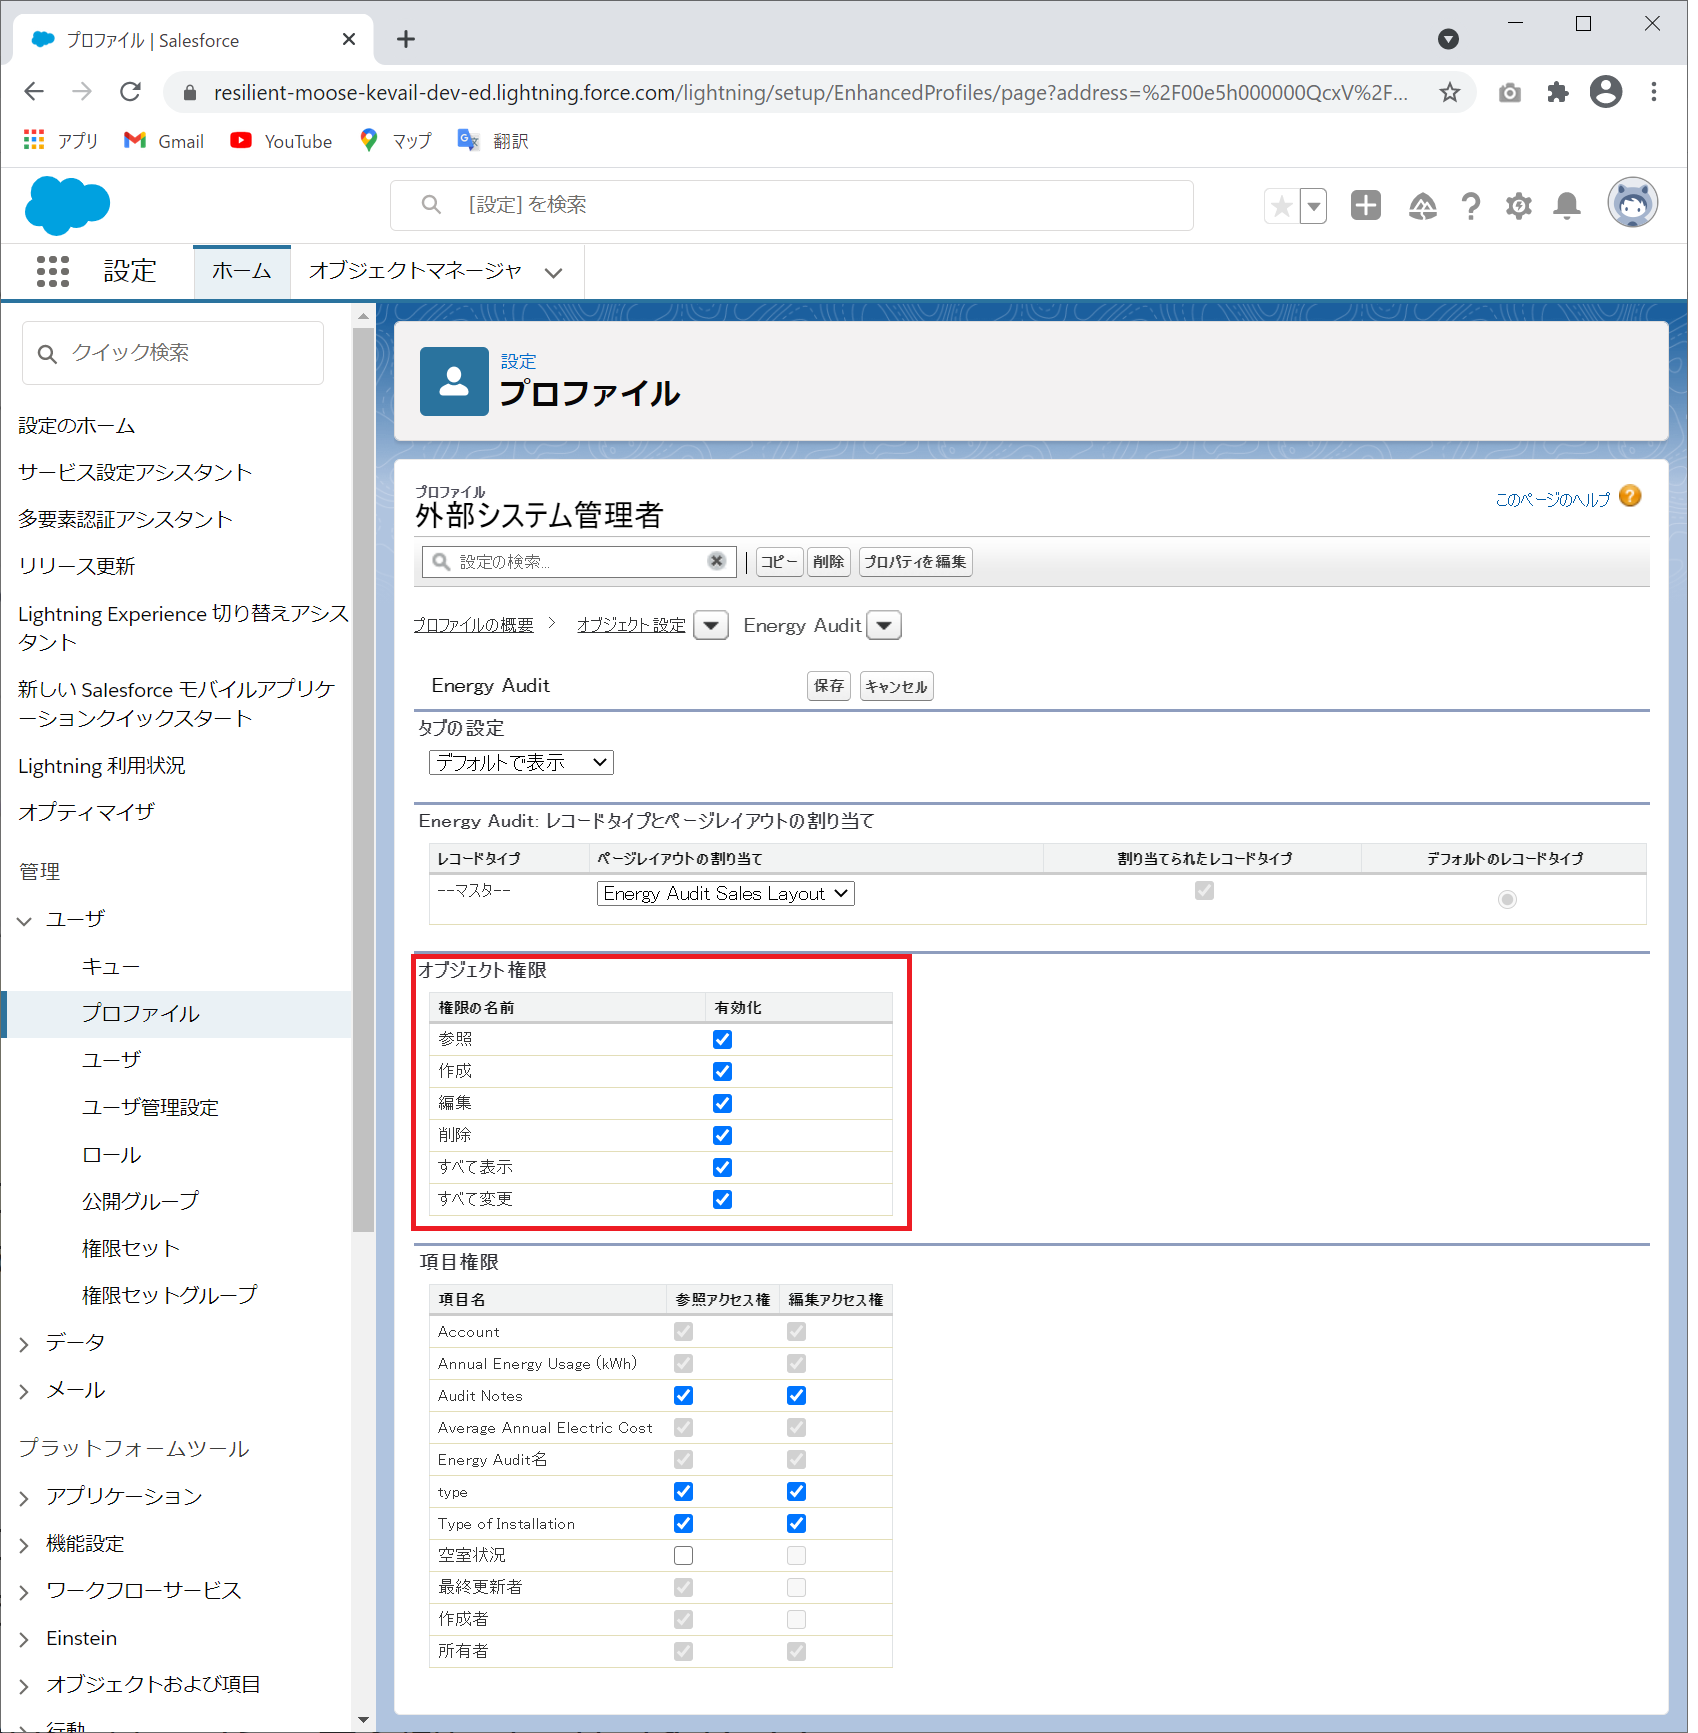Uncheck the すべて変更 object permission
This screenshot has height=1733, width=1698.
tap(722, 1199)
